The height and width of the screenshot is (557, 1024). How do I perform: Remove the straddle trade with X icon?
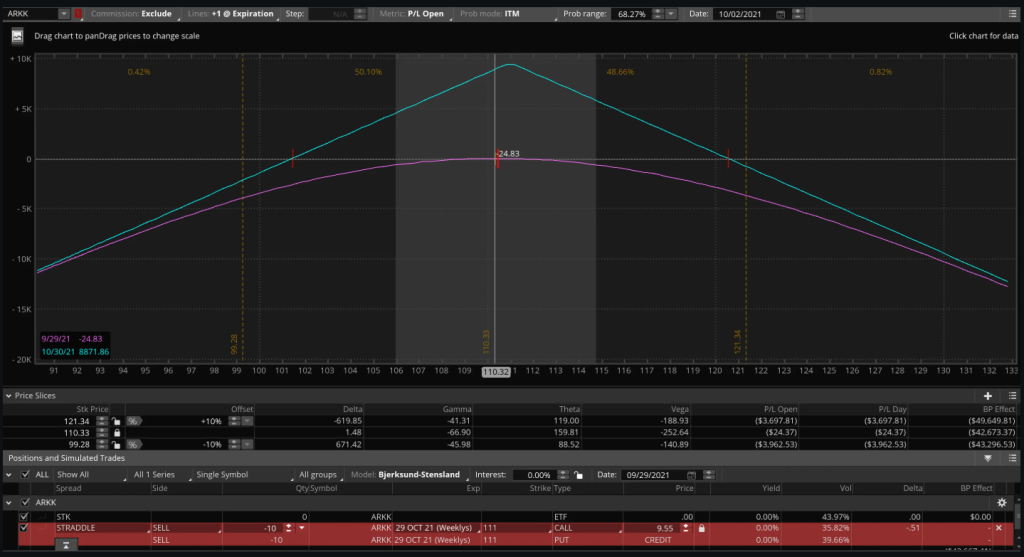999,528
